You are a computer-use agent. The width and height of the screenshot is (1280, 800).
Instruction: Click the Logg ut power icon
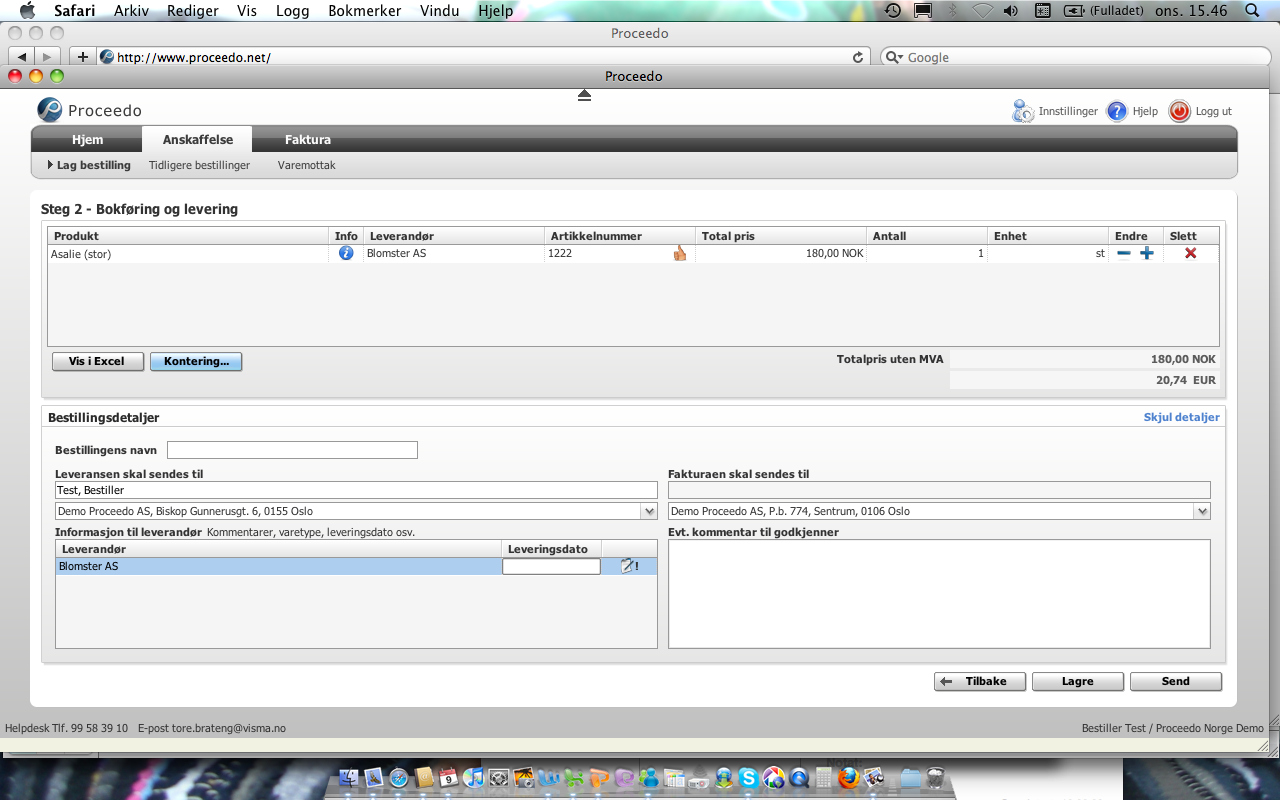click(x=1179, y=111)
